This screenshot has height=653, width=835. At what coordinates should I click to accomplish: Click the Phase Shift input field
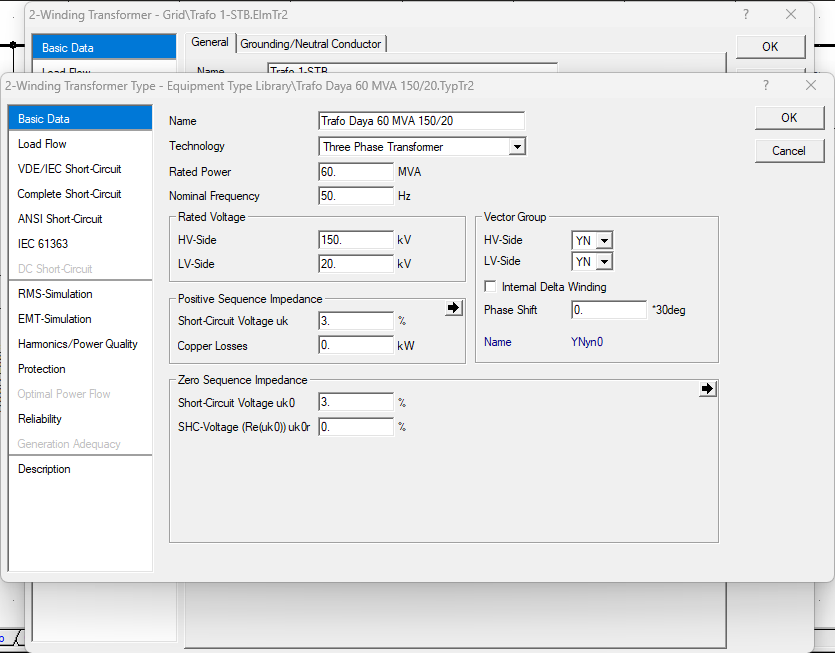click(x=609, y=310)
